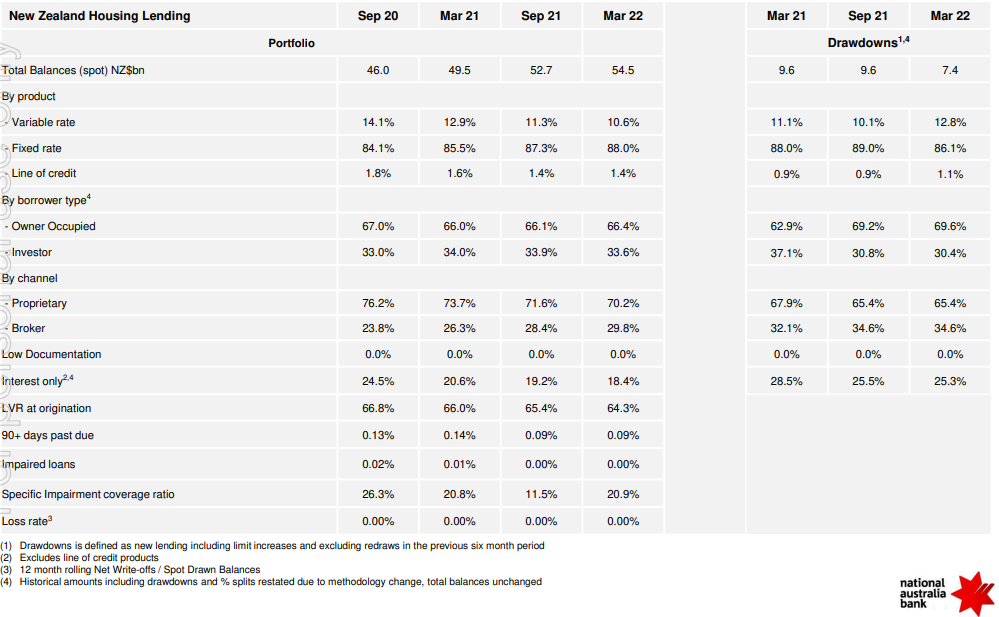Click the Portfolio section header
Image resolution: width=999 pixels, height=617 pixels.
coord(291,43)
